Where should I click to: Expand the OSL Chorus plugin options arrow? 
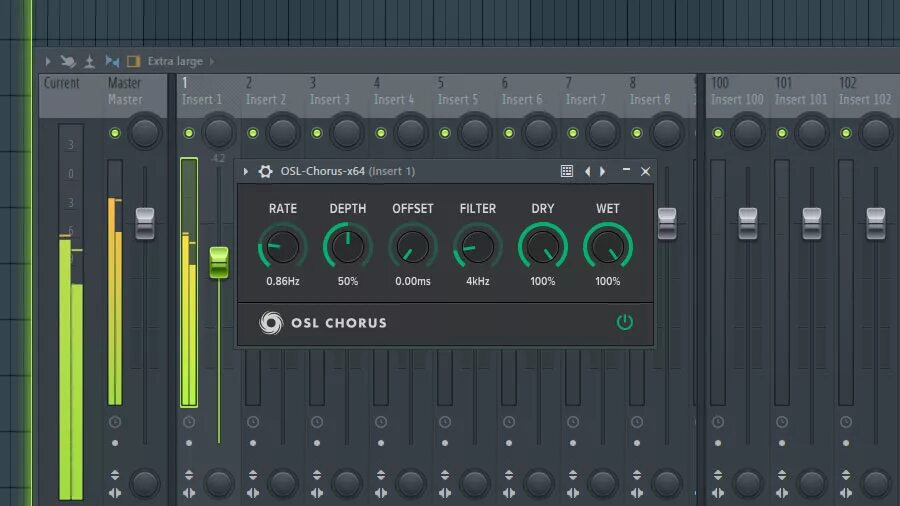click(x=246, y=171)
